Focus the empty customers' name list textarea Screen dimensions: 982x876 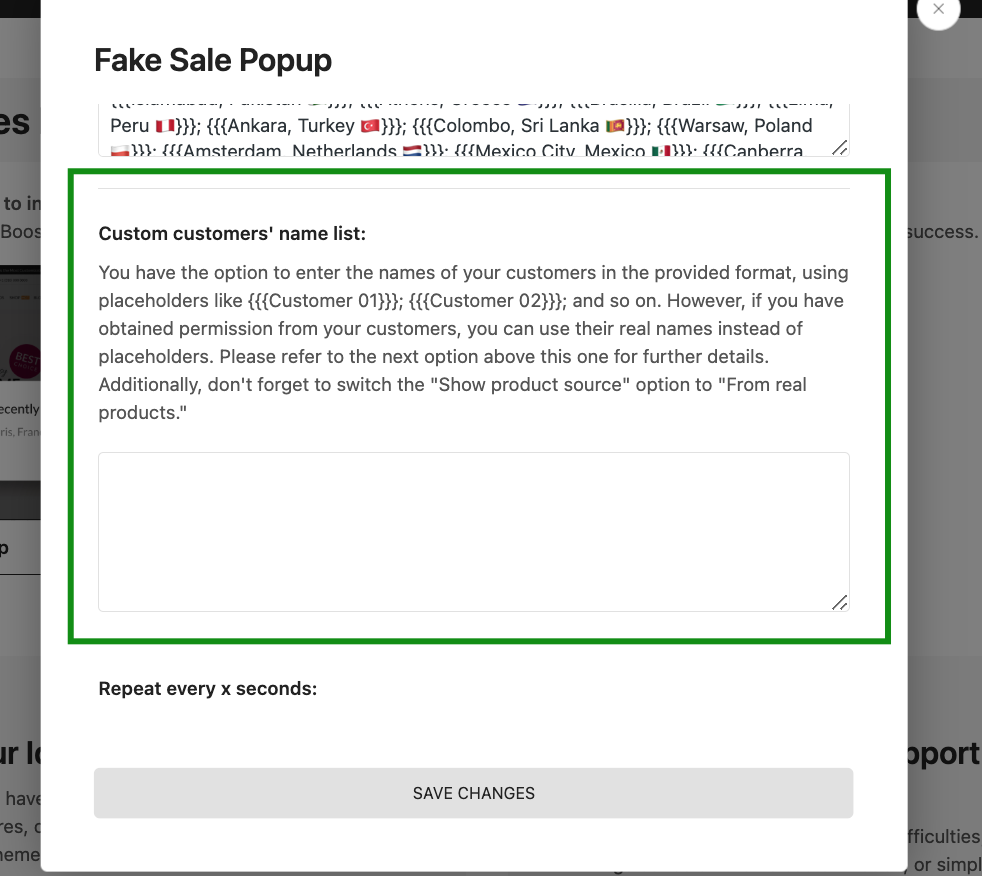tap(473, 532)
